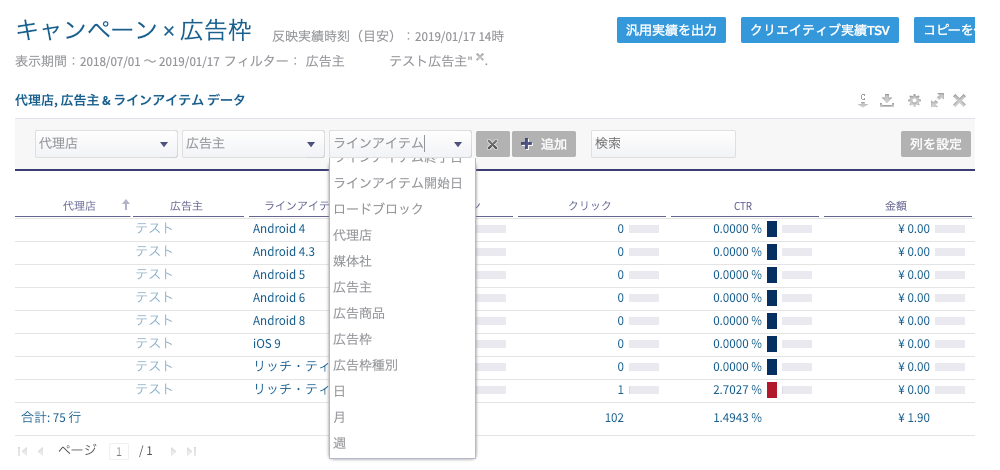Open the Android 4 line item link
1000x470 pixels.
click(279, 228)
